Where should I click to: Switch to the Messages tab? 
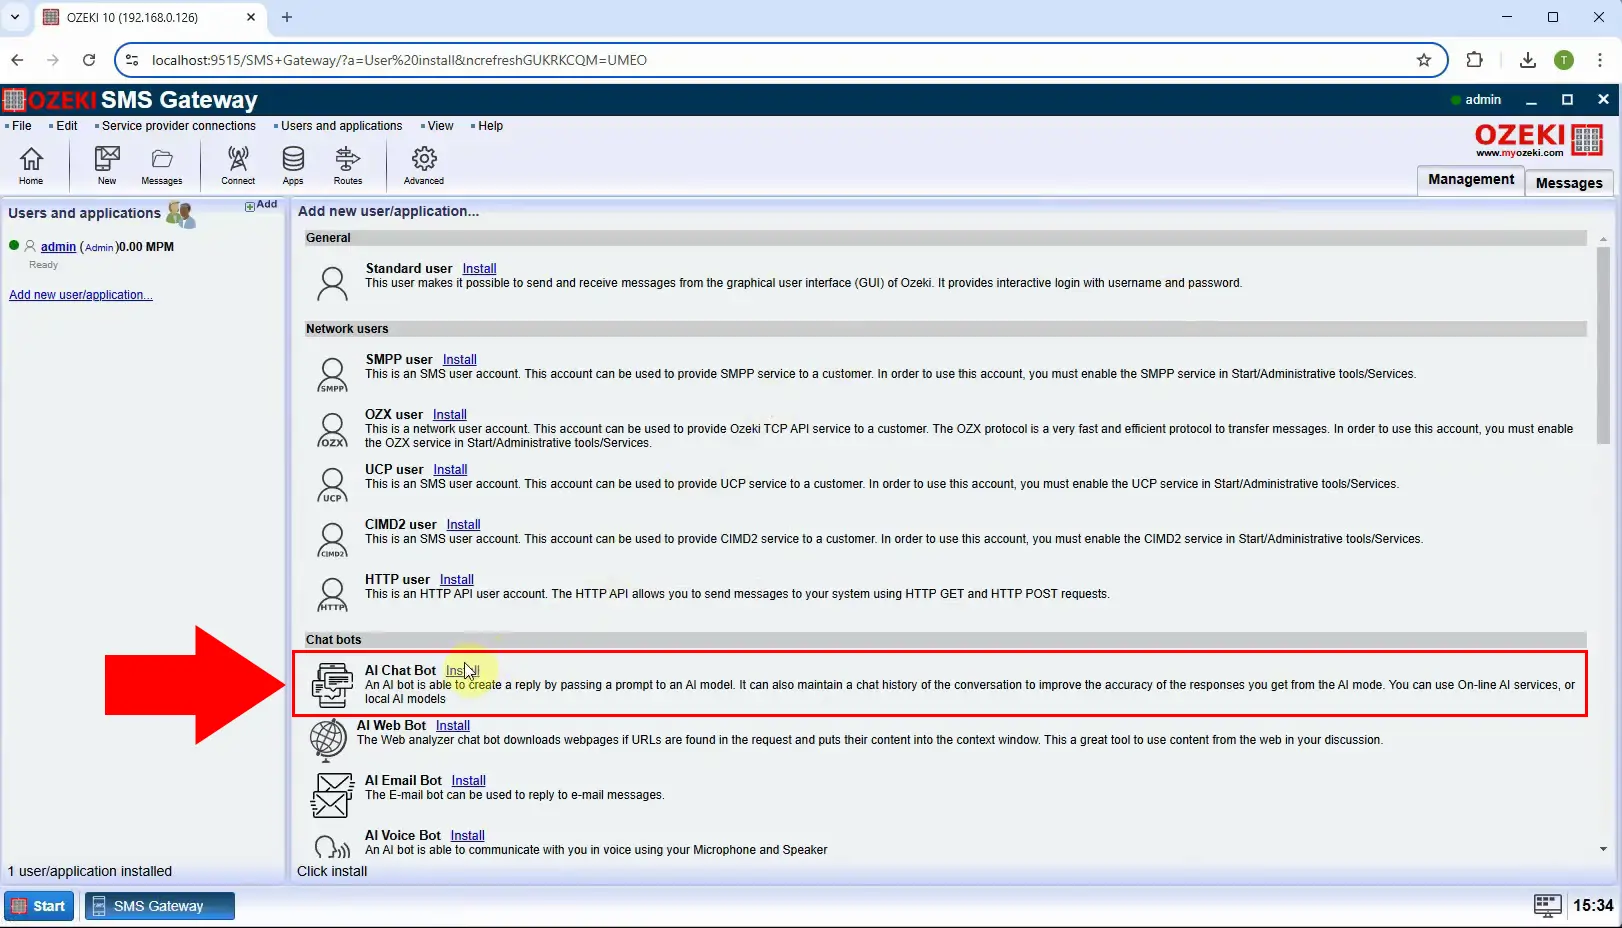pyautogui.click(x=1569, y=182)
